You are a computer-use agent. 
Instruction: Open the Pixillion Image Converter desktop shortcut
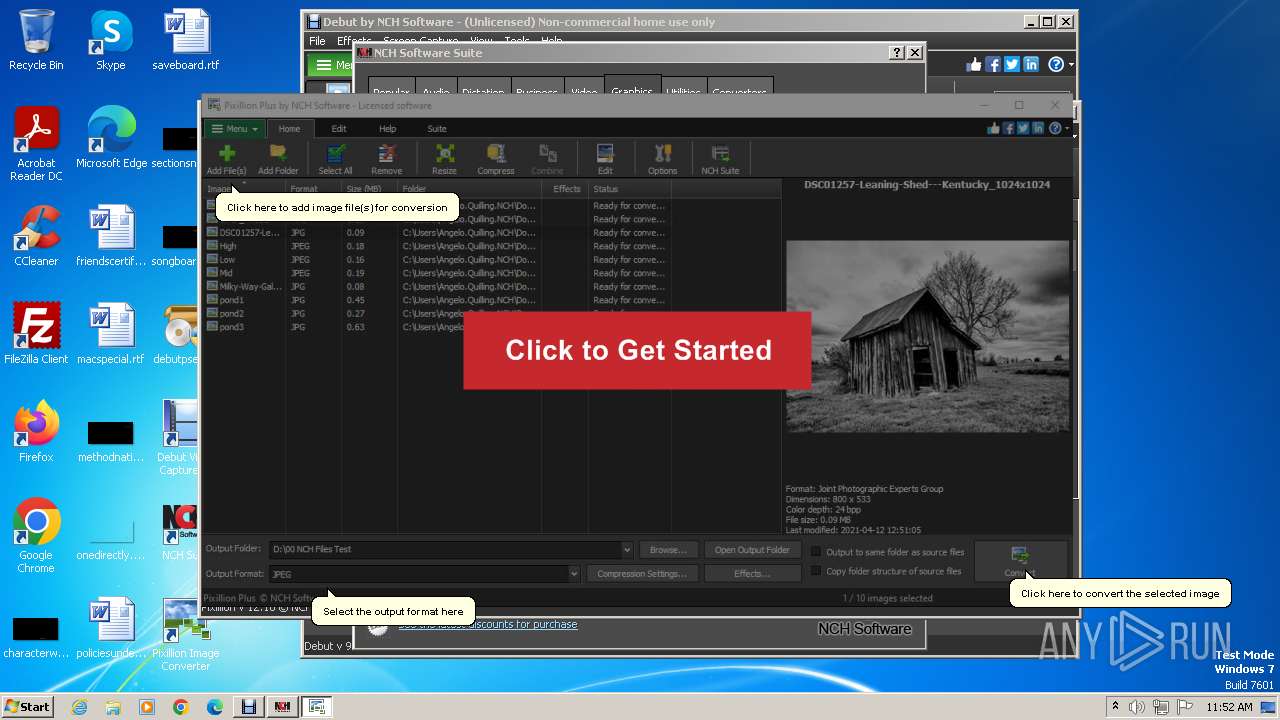point(186,635)
